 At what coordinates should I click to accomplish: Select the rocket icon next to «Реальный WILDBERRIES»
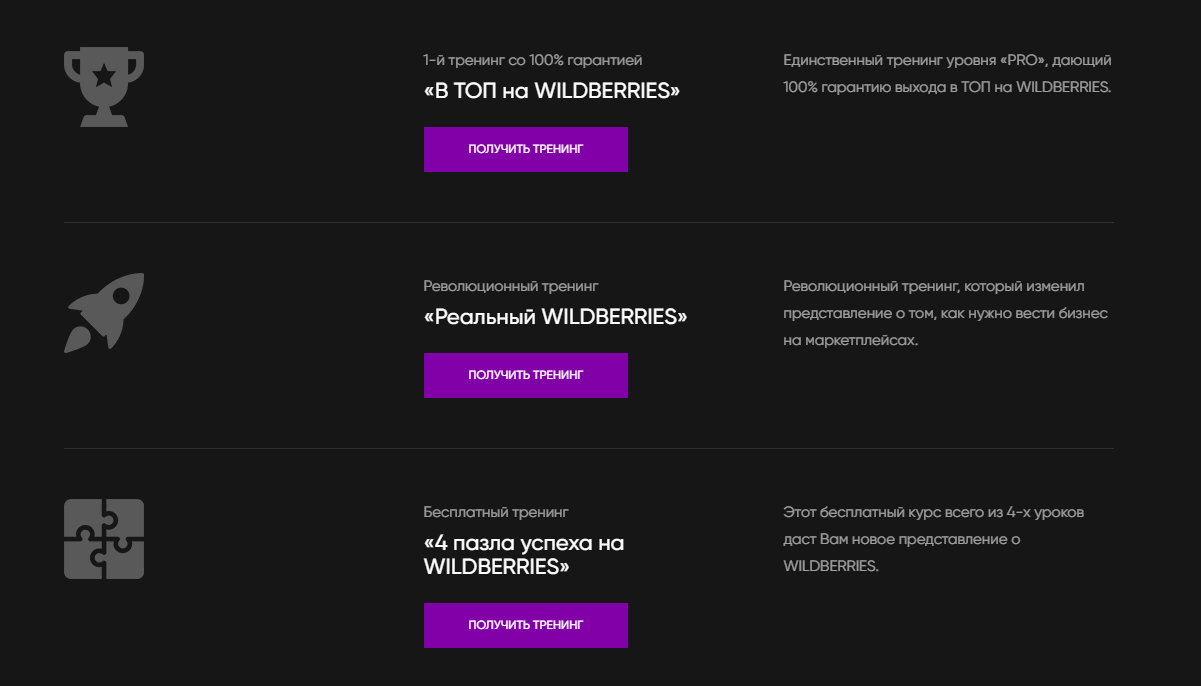(104, 312)
